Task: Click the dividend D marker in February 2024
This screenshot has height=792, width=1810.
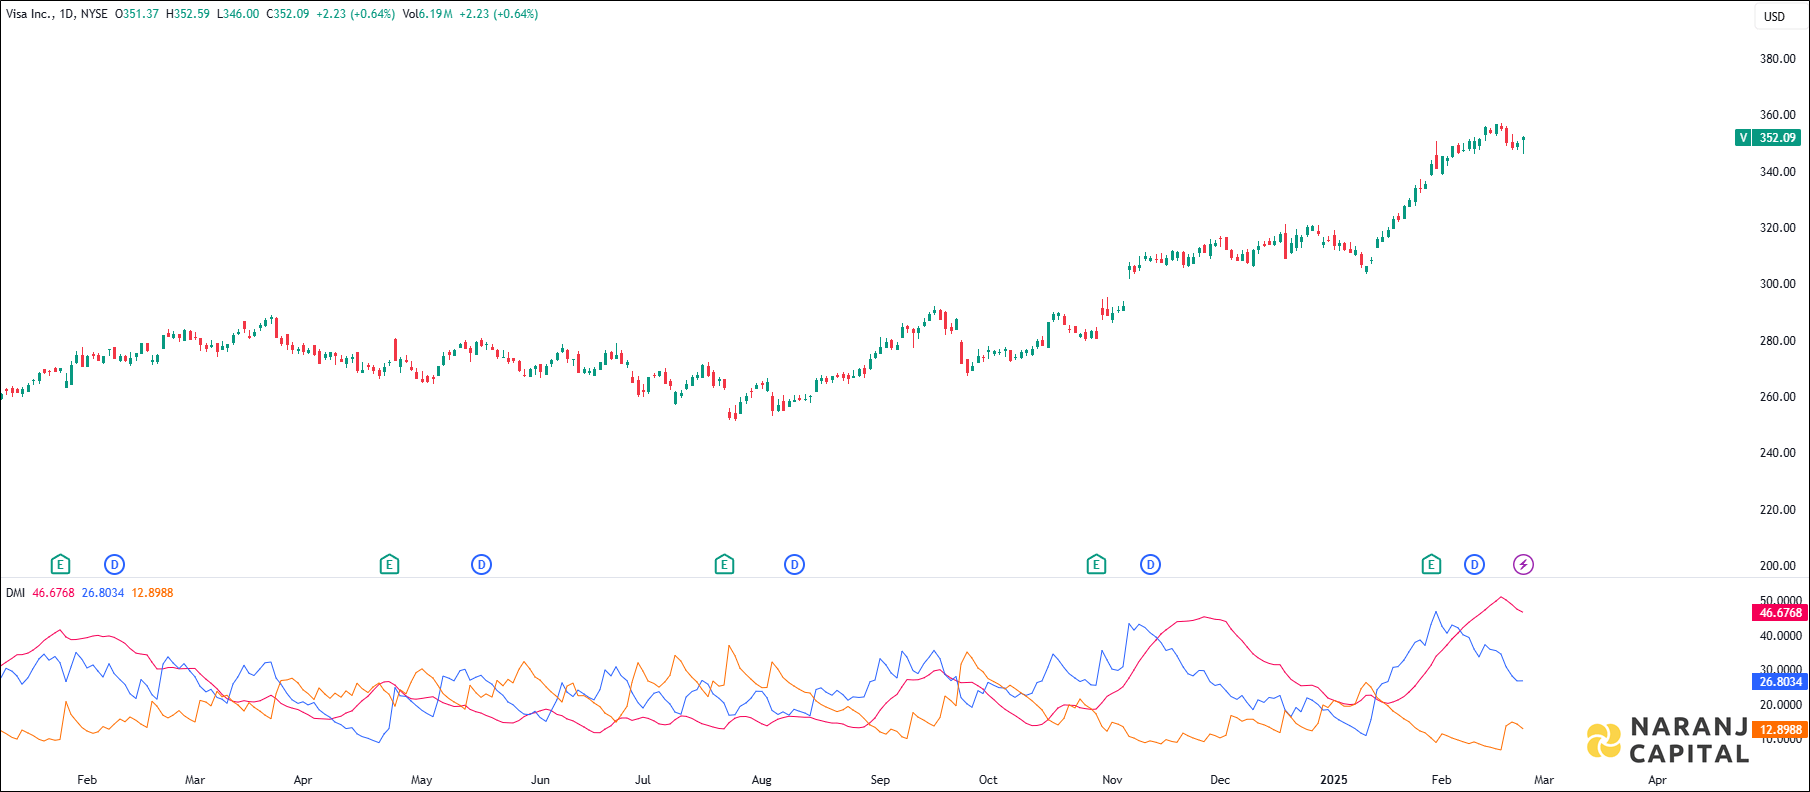Action: tap(115, 565)
